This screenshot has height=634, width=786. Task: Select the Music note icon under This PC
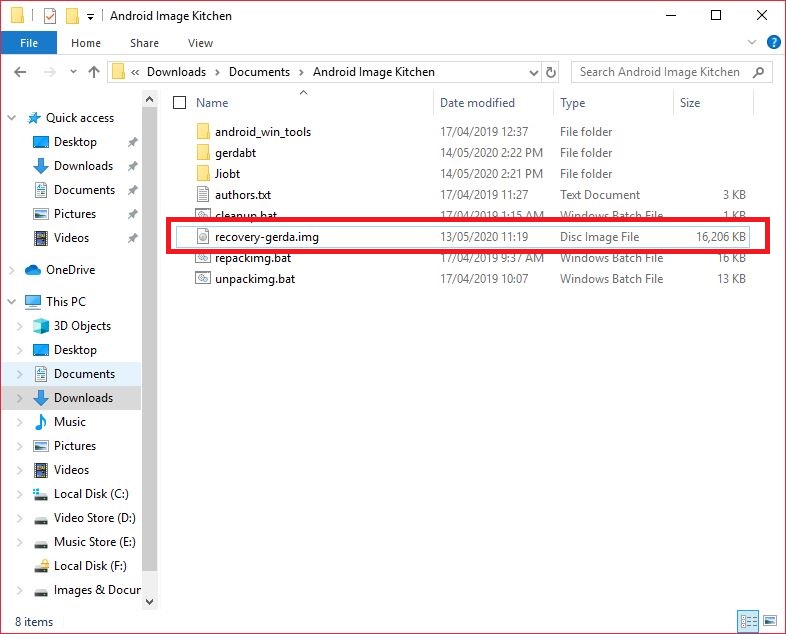tap(41, 422)
